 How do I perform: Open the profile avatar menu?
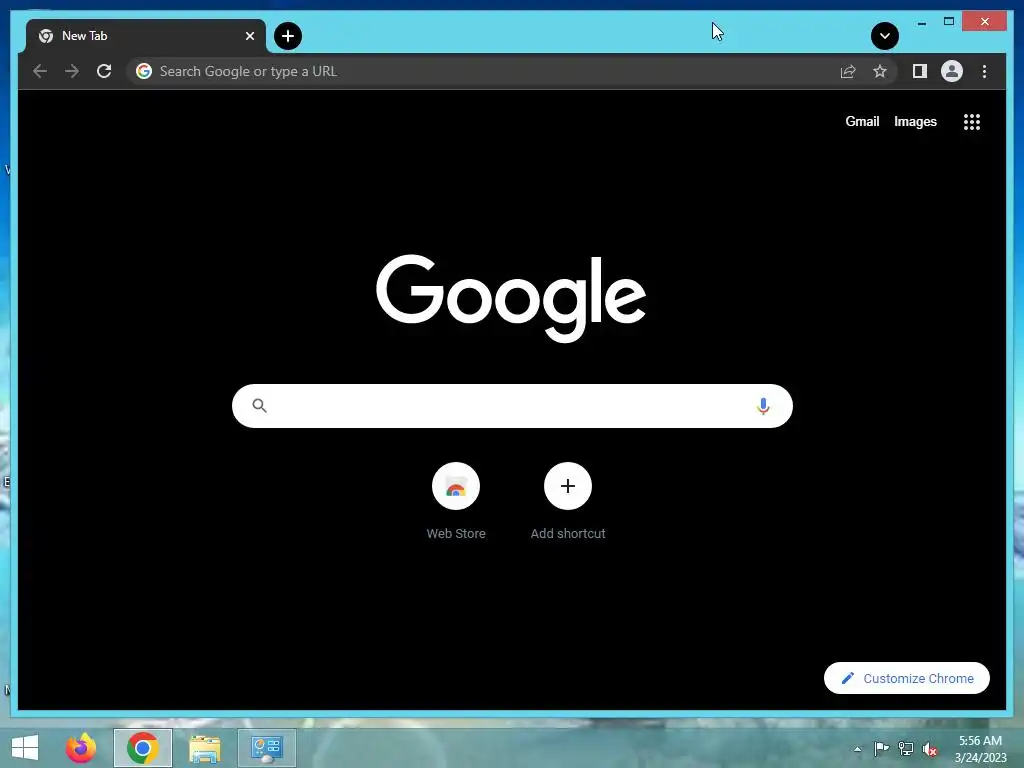point(952,71)
